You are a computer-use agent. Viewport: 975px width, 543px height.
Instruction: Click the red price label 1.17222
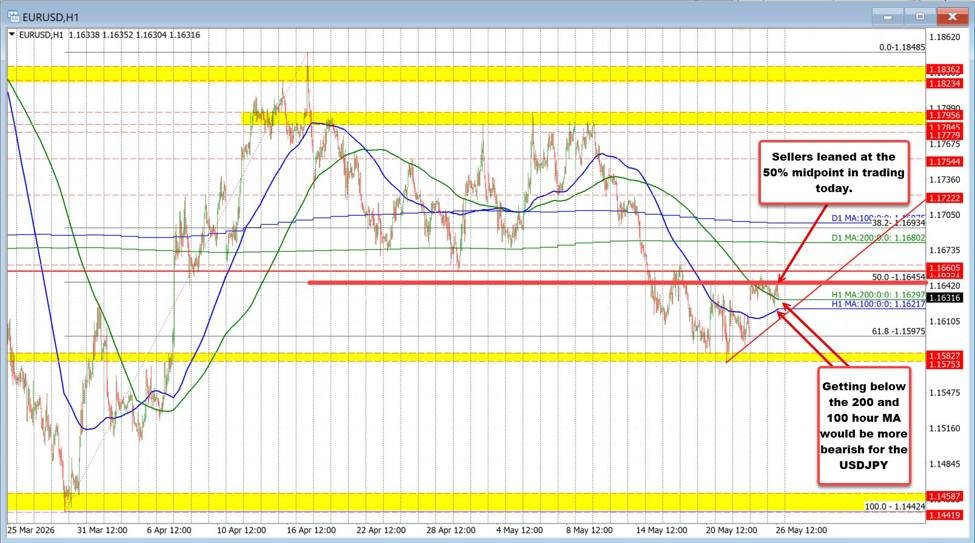(x=945, y=198)
